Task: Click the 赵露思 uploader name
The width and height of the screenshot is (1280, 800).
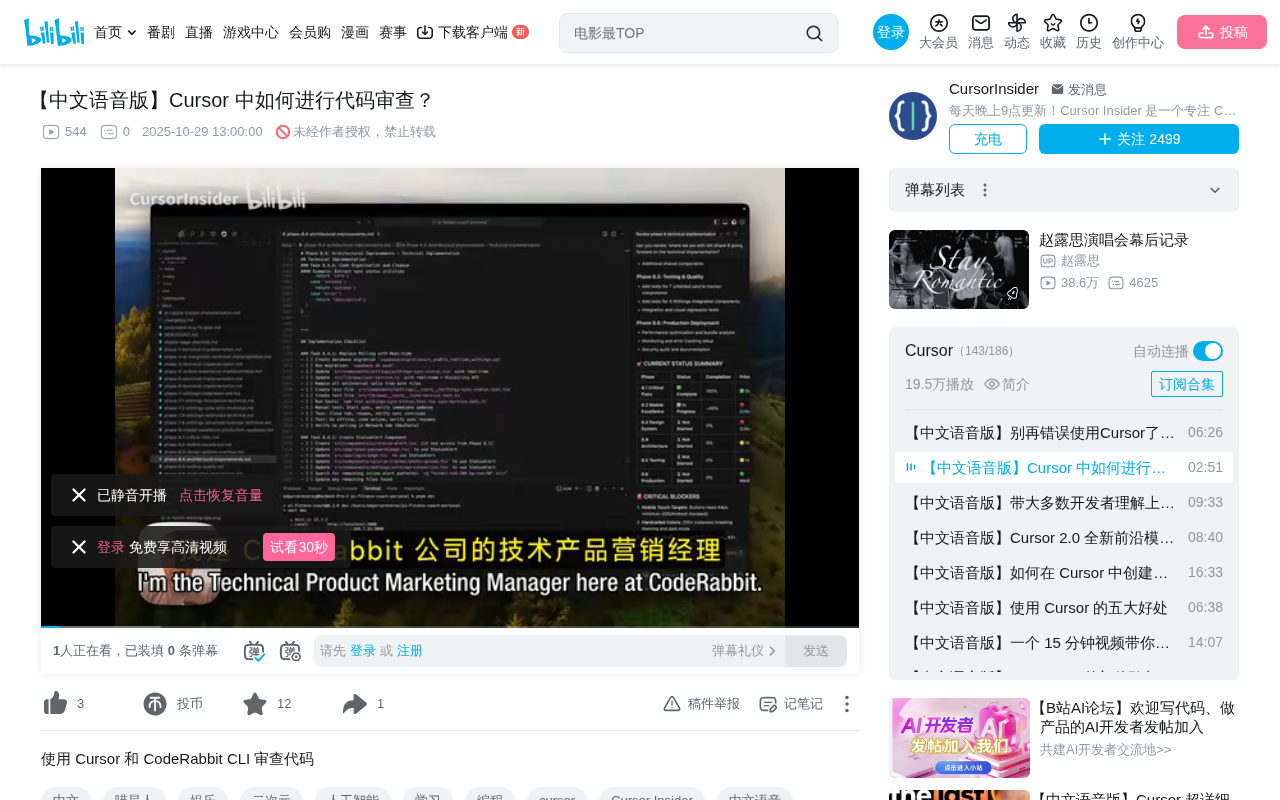Action: (x=1080, y=261)
